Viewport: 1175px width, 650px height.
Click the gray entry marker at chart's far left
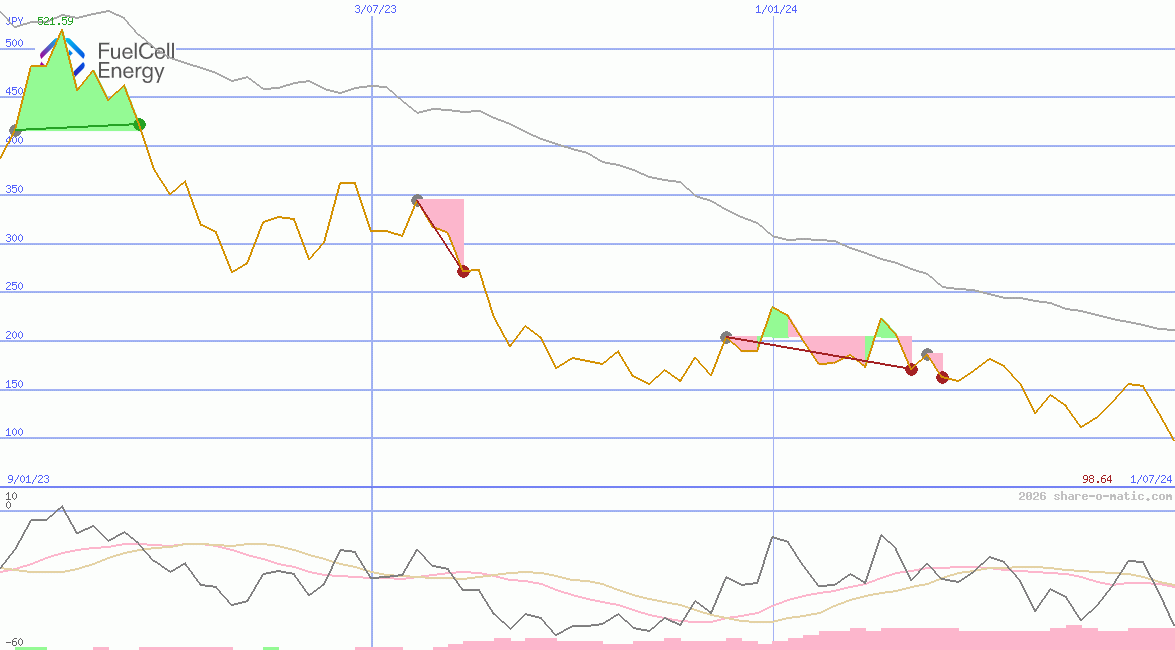click(x=14, y=131)
